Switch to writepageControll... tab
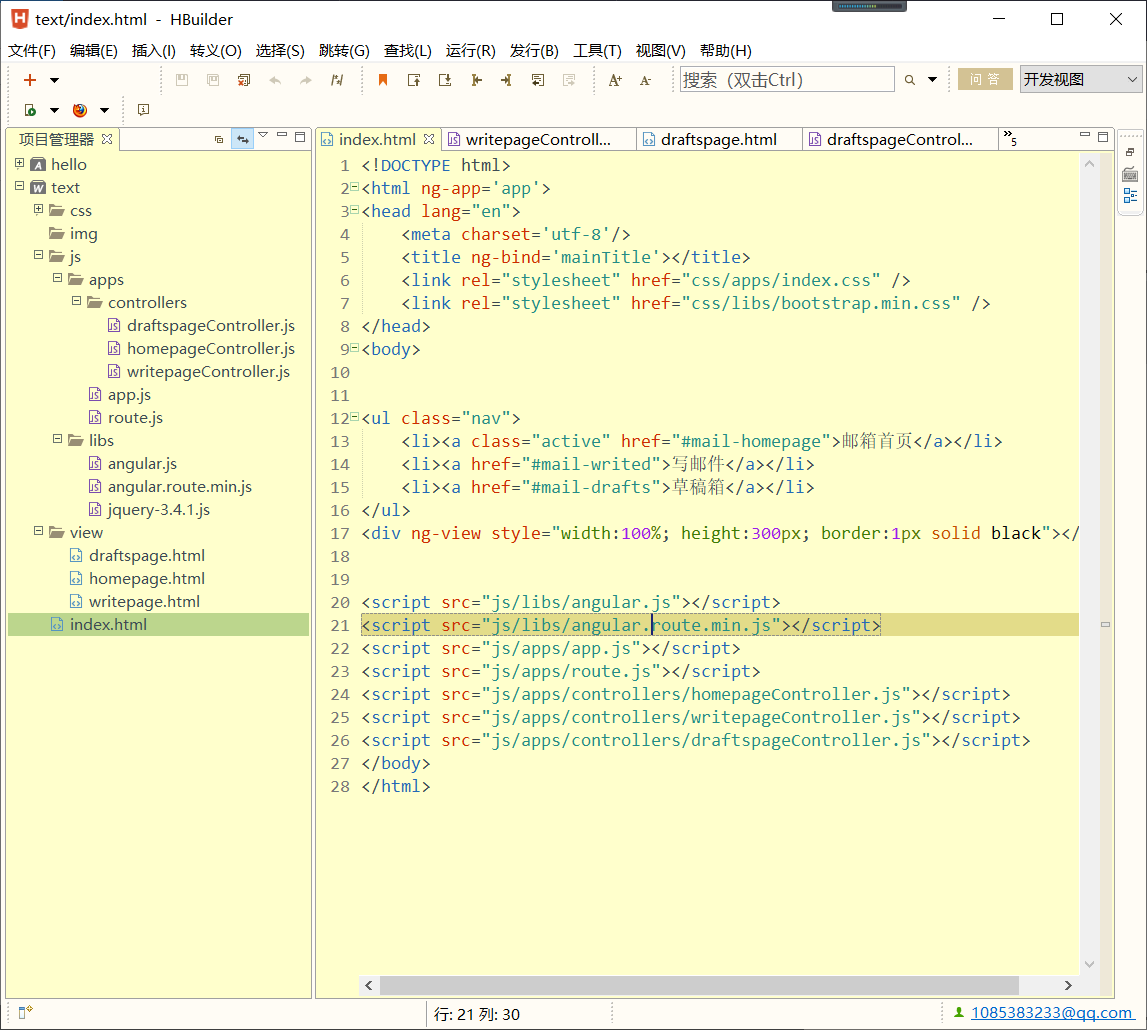Screen dimensions: 1147x1030 pos(538,140)
